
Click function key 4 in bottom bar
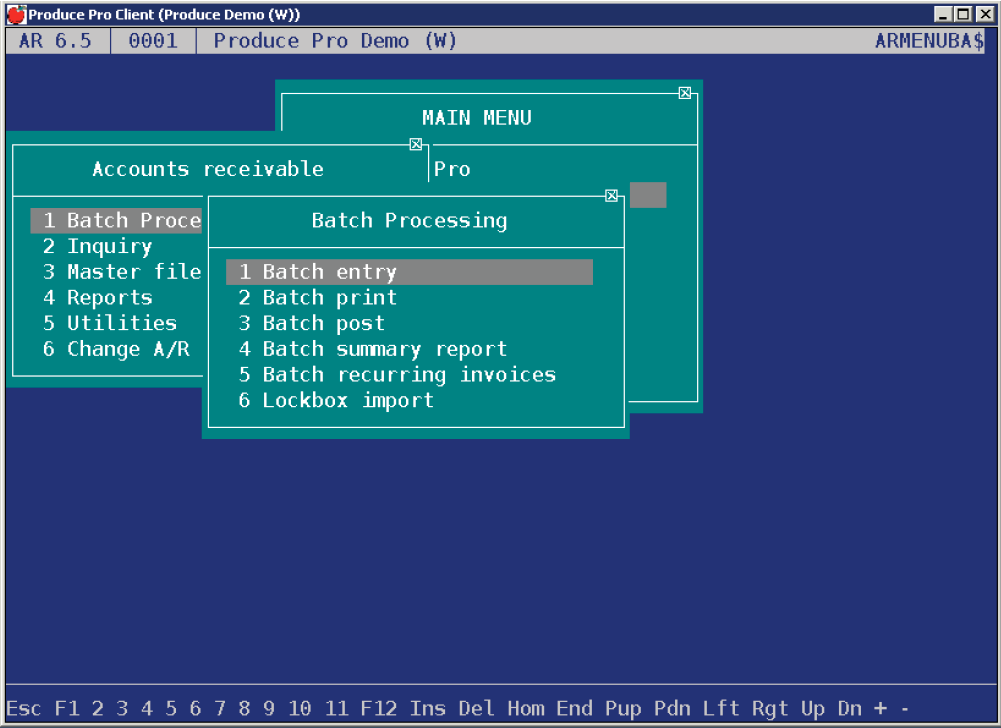(x=147, y=708)
